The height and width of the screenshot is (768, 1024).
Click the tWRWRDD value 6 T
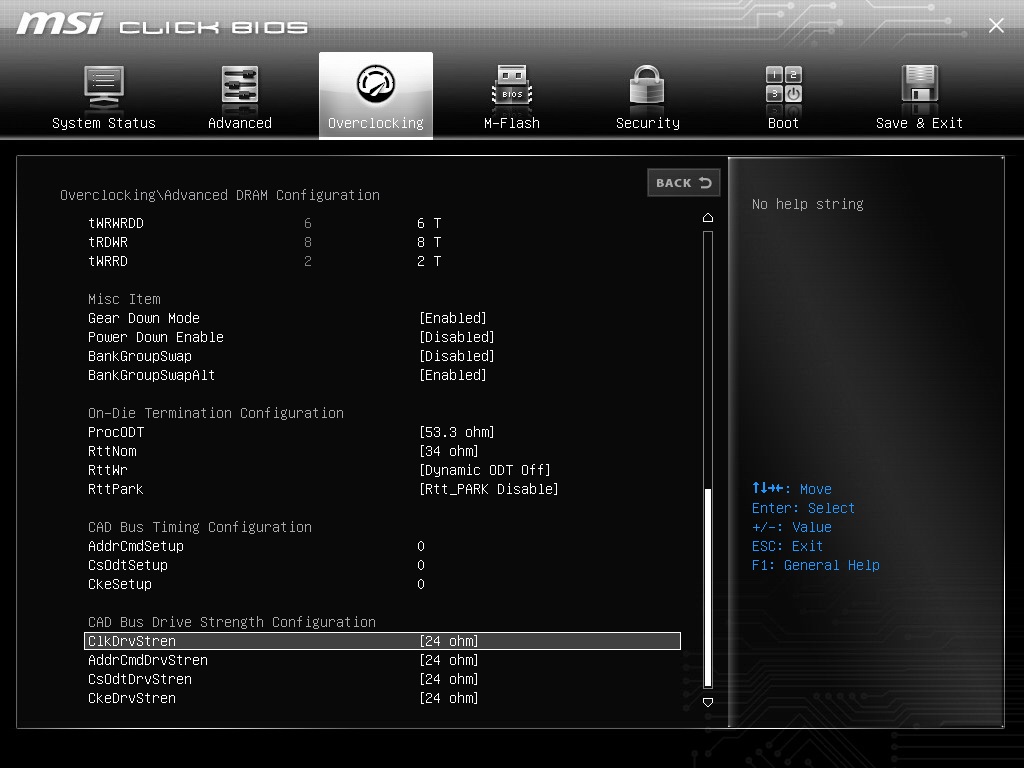pos(429,223)
